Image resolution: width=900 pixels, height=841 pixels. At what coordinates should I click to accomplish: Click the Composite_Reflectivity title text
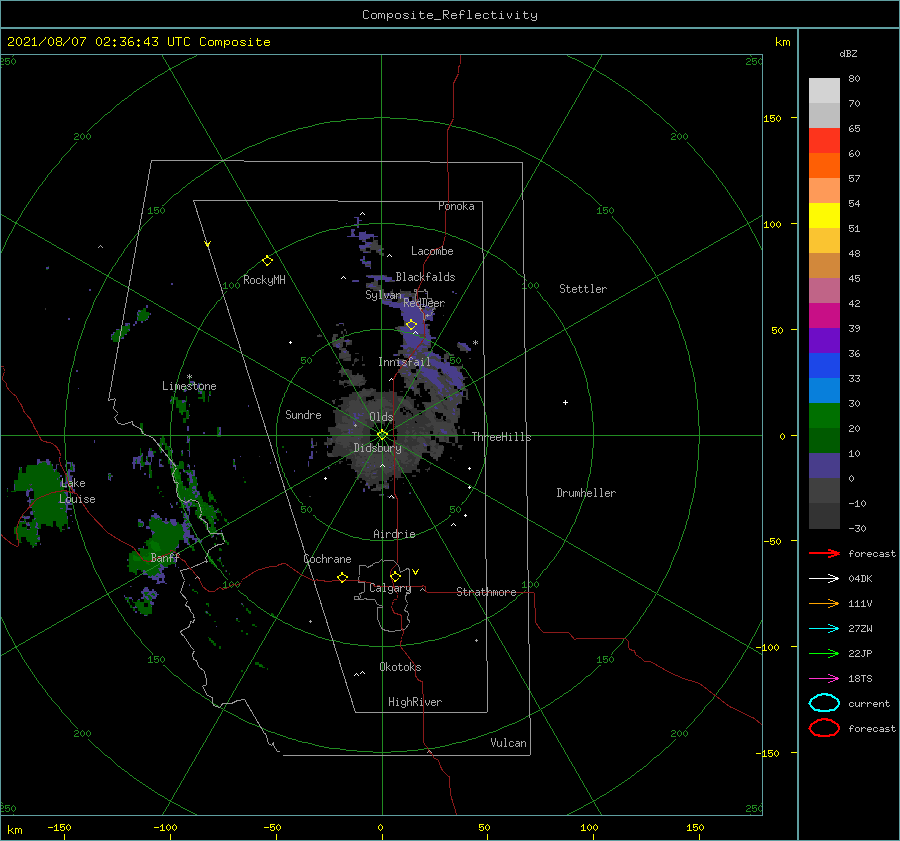tap(450, 15)
